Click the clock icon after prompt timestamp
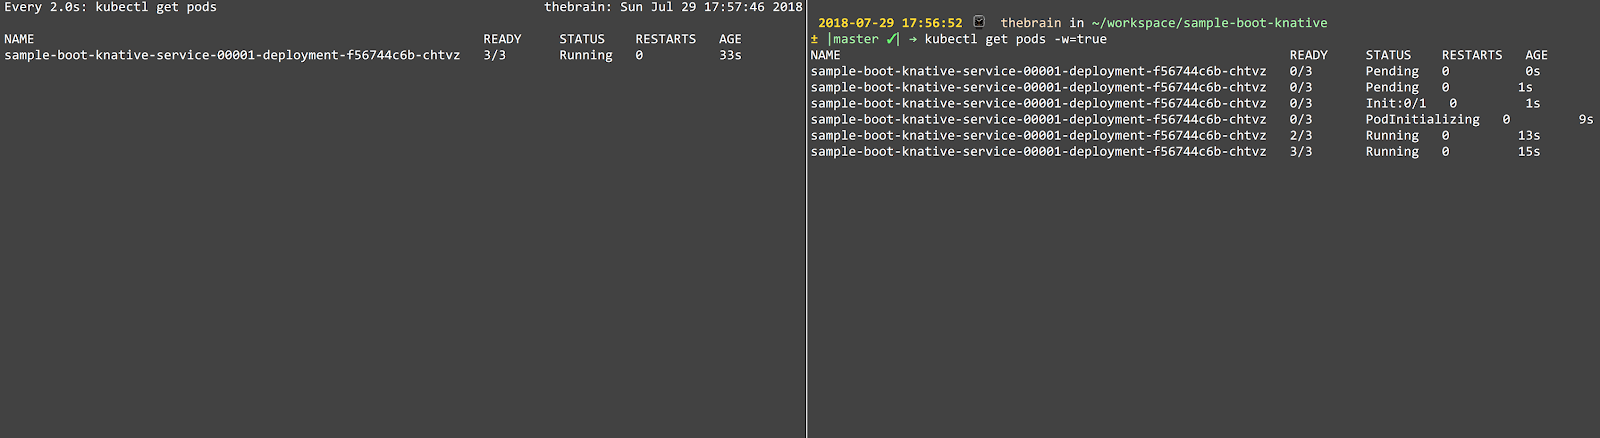Viewport: 1600px width, 438px height. pos(979,22)
